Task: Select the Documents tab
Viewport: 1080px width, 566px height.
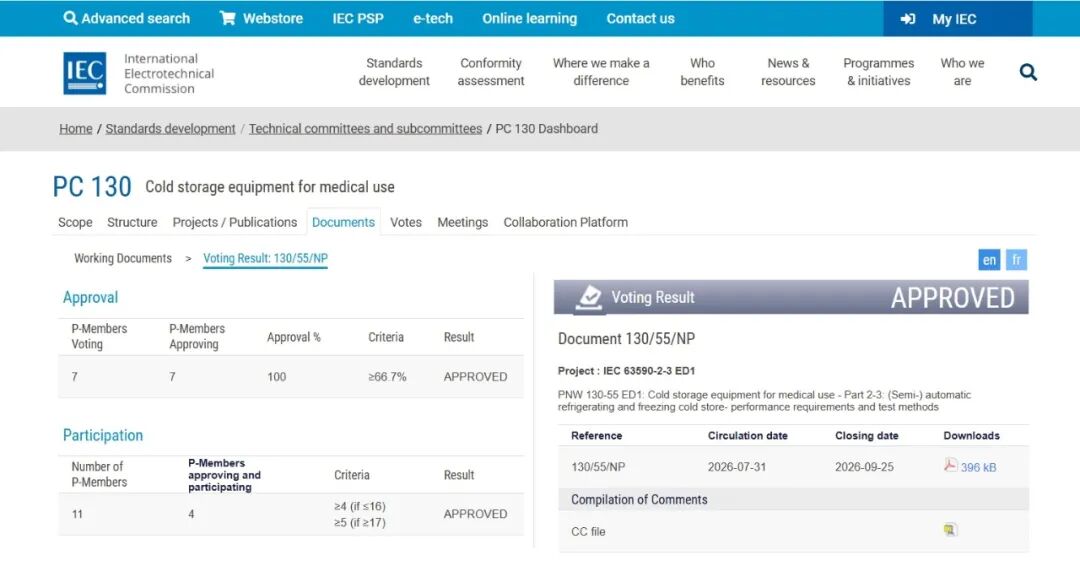Action: 343,222
